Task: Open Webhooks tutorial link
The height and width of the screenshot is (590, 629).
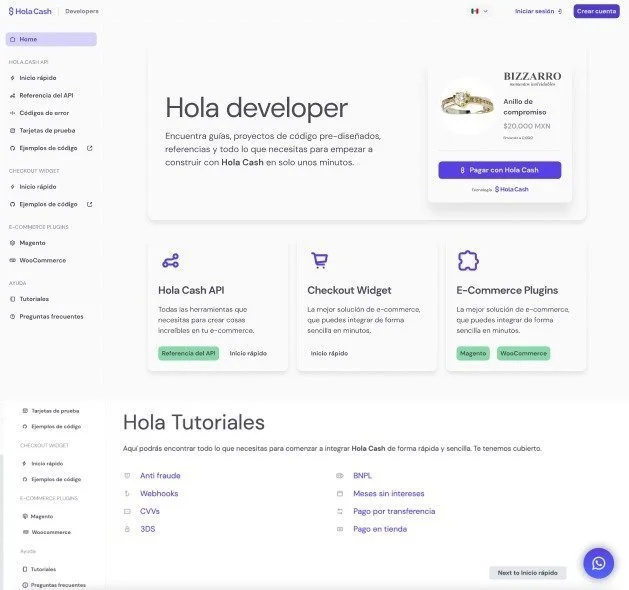Action: 159,493
